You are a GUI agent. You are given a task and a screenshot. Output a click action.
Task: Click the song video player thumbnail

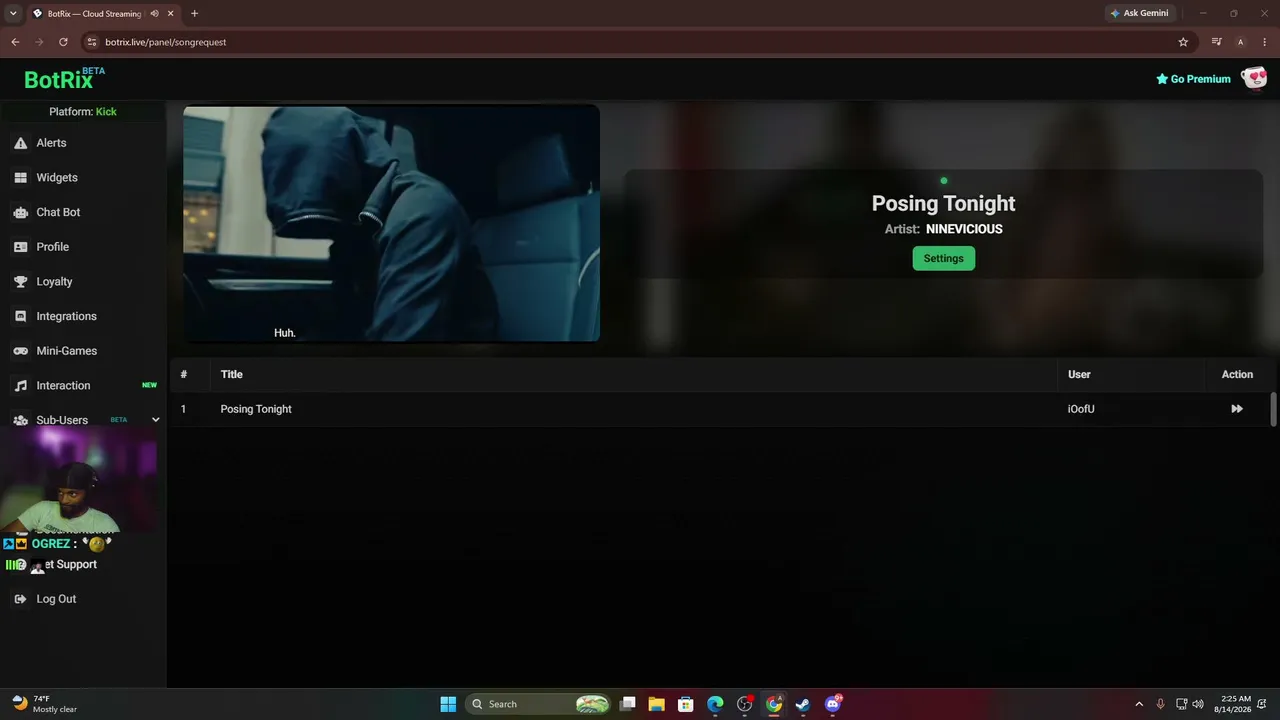pyautogui.click(x=391, y=223)
